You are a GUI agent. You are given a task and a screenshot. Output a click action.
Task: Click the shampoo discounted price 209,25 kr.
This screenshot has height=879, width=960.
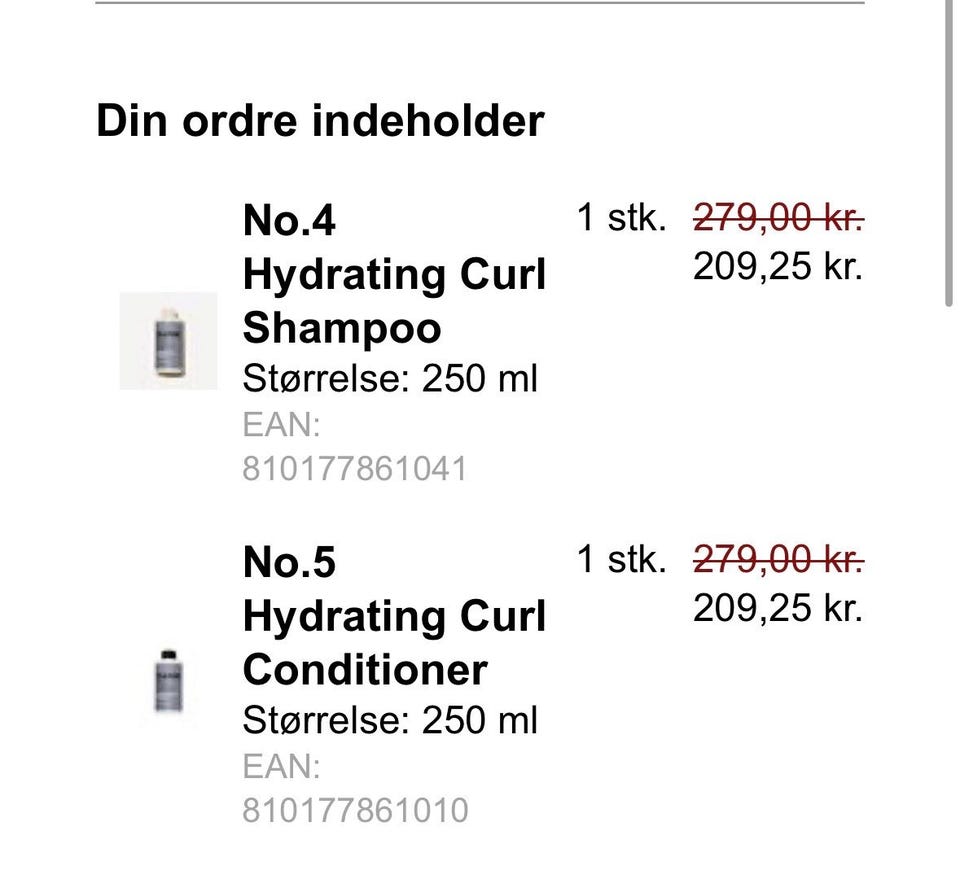pos(778,267)
